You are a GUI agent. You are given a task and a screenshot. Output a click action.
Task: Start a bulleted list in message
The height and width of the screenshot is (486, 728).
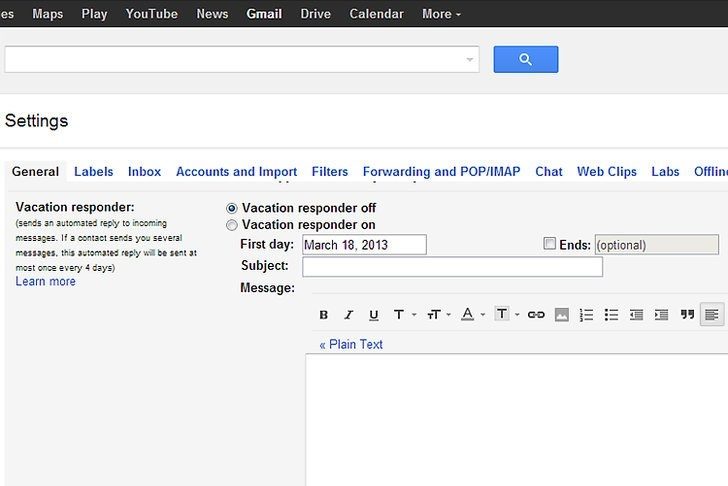(x=611, y=315)
